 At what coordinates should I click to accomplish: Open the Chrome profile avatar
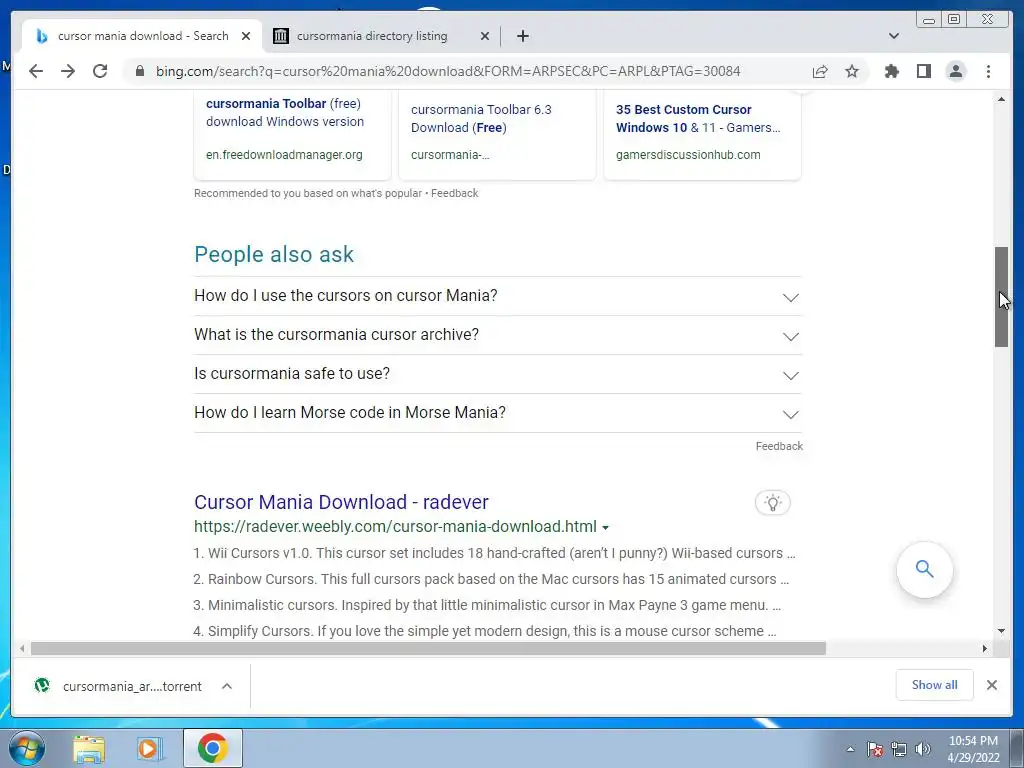pos(955,71)
